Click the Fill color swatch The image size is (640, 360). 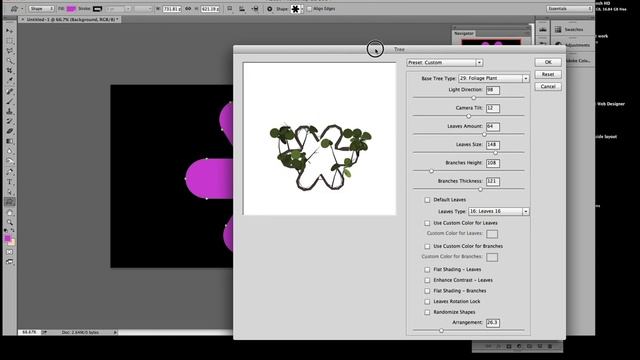pos(71,9)
